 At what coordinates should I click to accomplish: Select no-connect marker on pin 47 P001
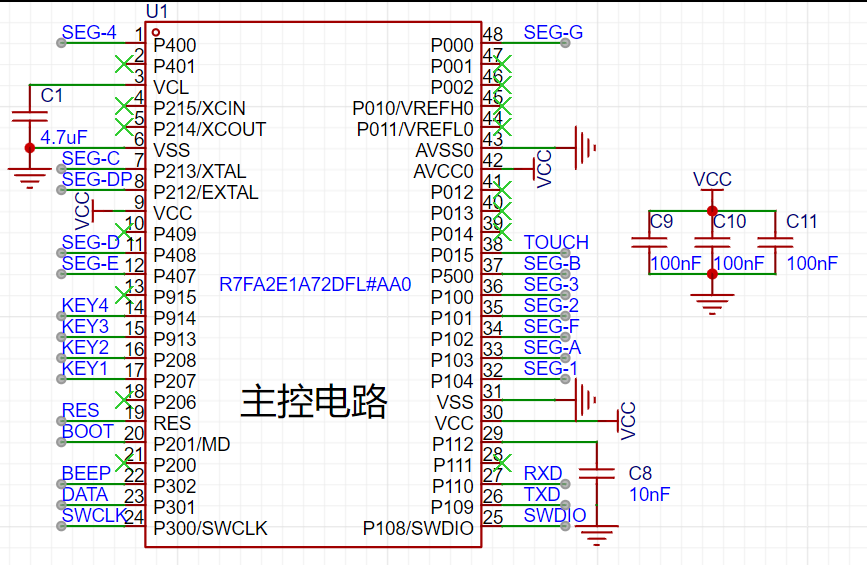(x=502, y=64)
